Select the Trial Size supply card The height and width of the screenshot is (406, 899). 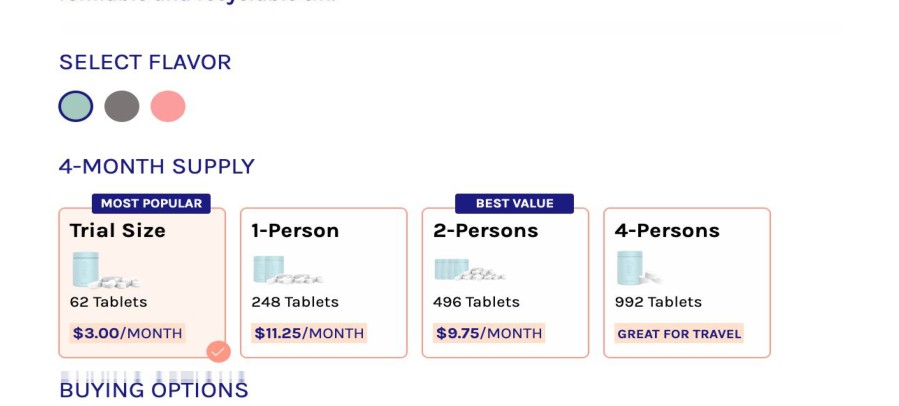[x=142, y=283]
